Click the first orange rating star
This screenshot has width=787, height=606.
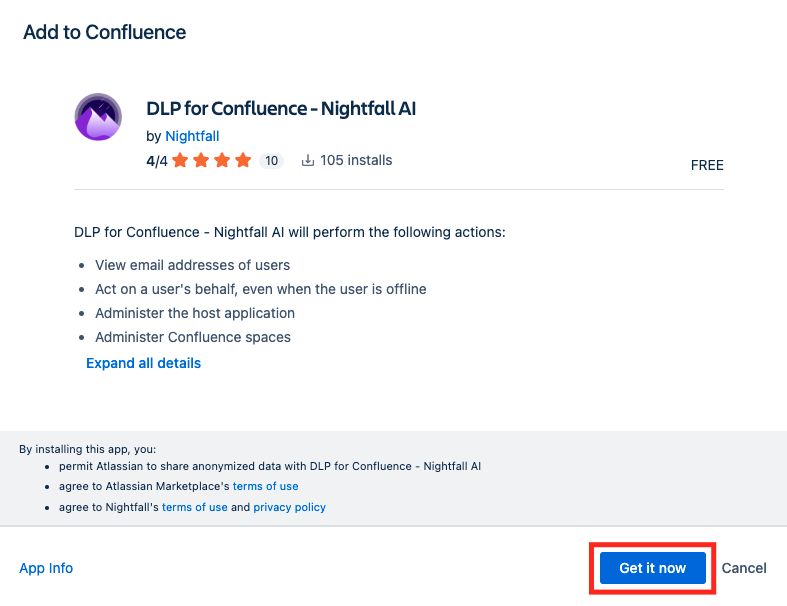pos(180,160)
